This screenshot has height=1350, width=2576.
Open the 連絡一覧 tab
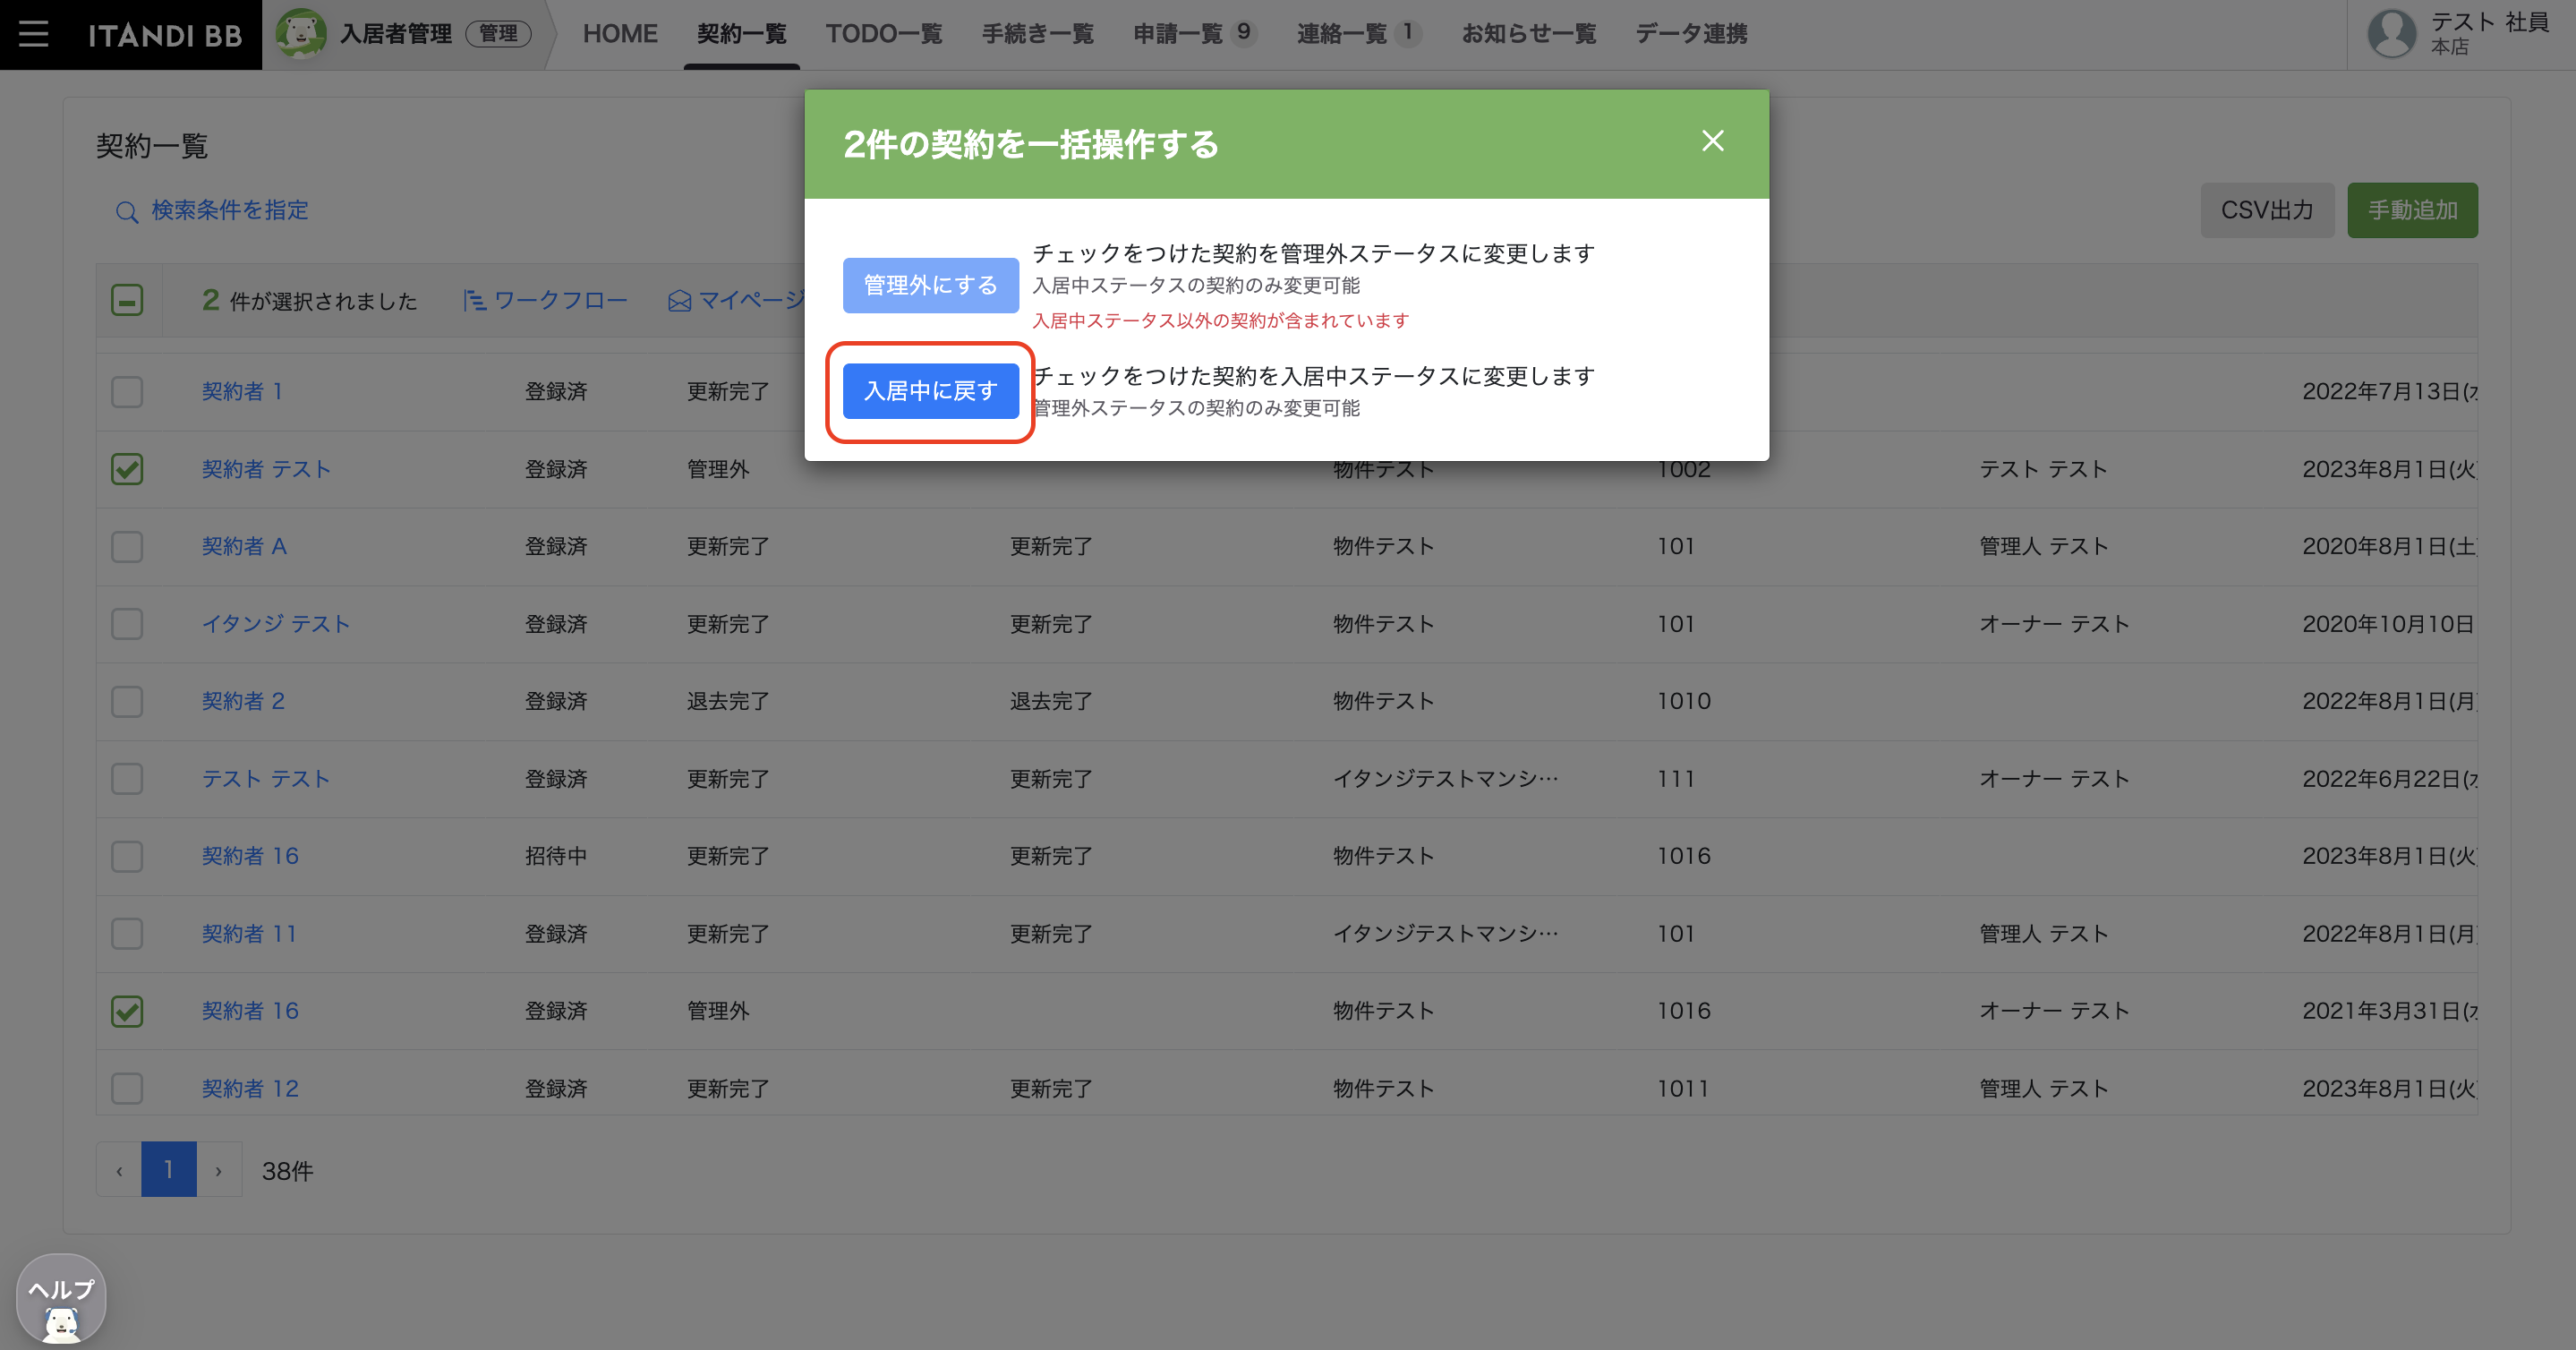1358,34
